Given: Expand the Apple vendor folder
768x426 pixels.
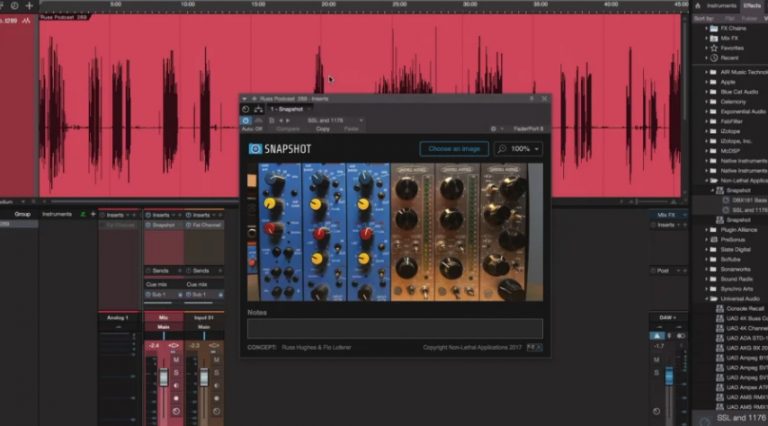Looking at the screenshot, I should click(707, 82).
